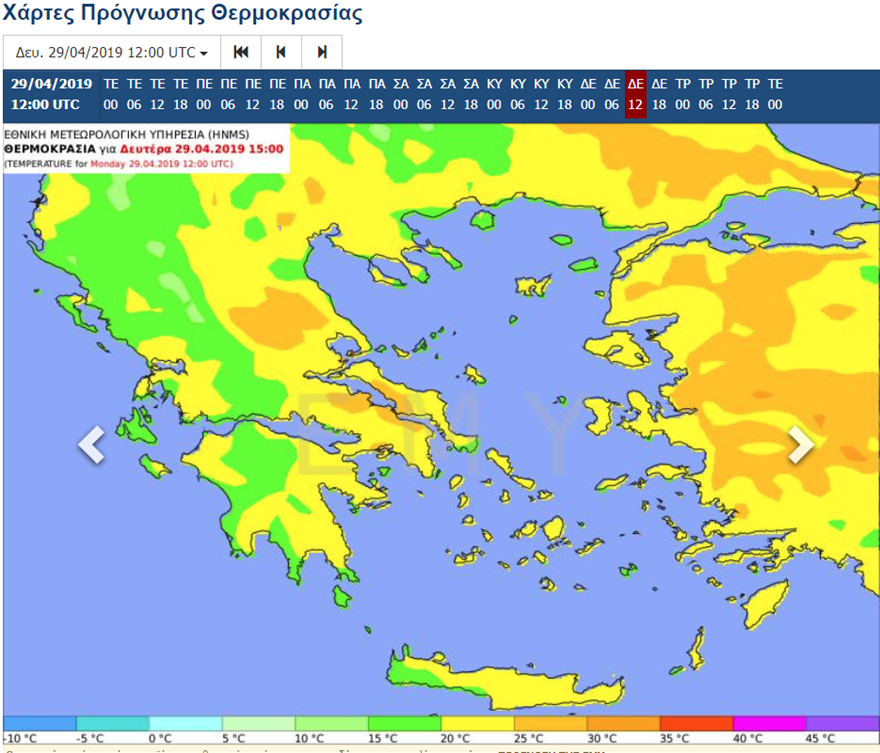The height and width of the screenshot is (753, 880).
Task: Step back to the previous forecast time
Action: point(281,52)
